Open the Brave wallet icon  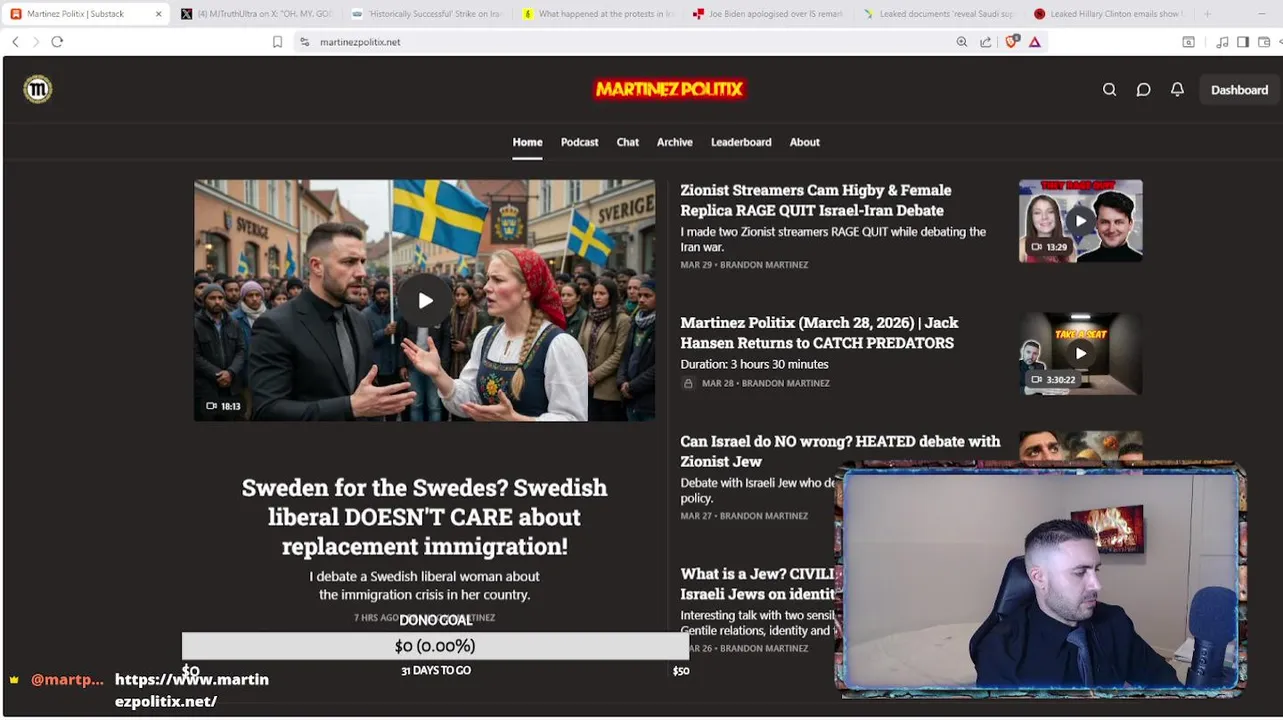coord(1264,42)
